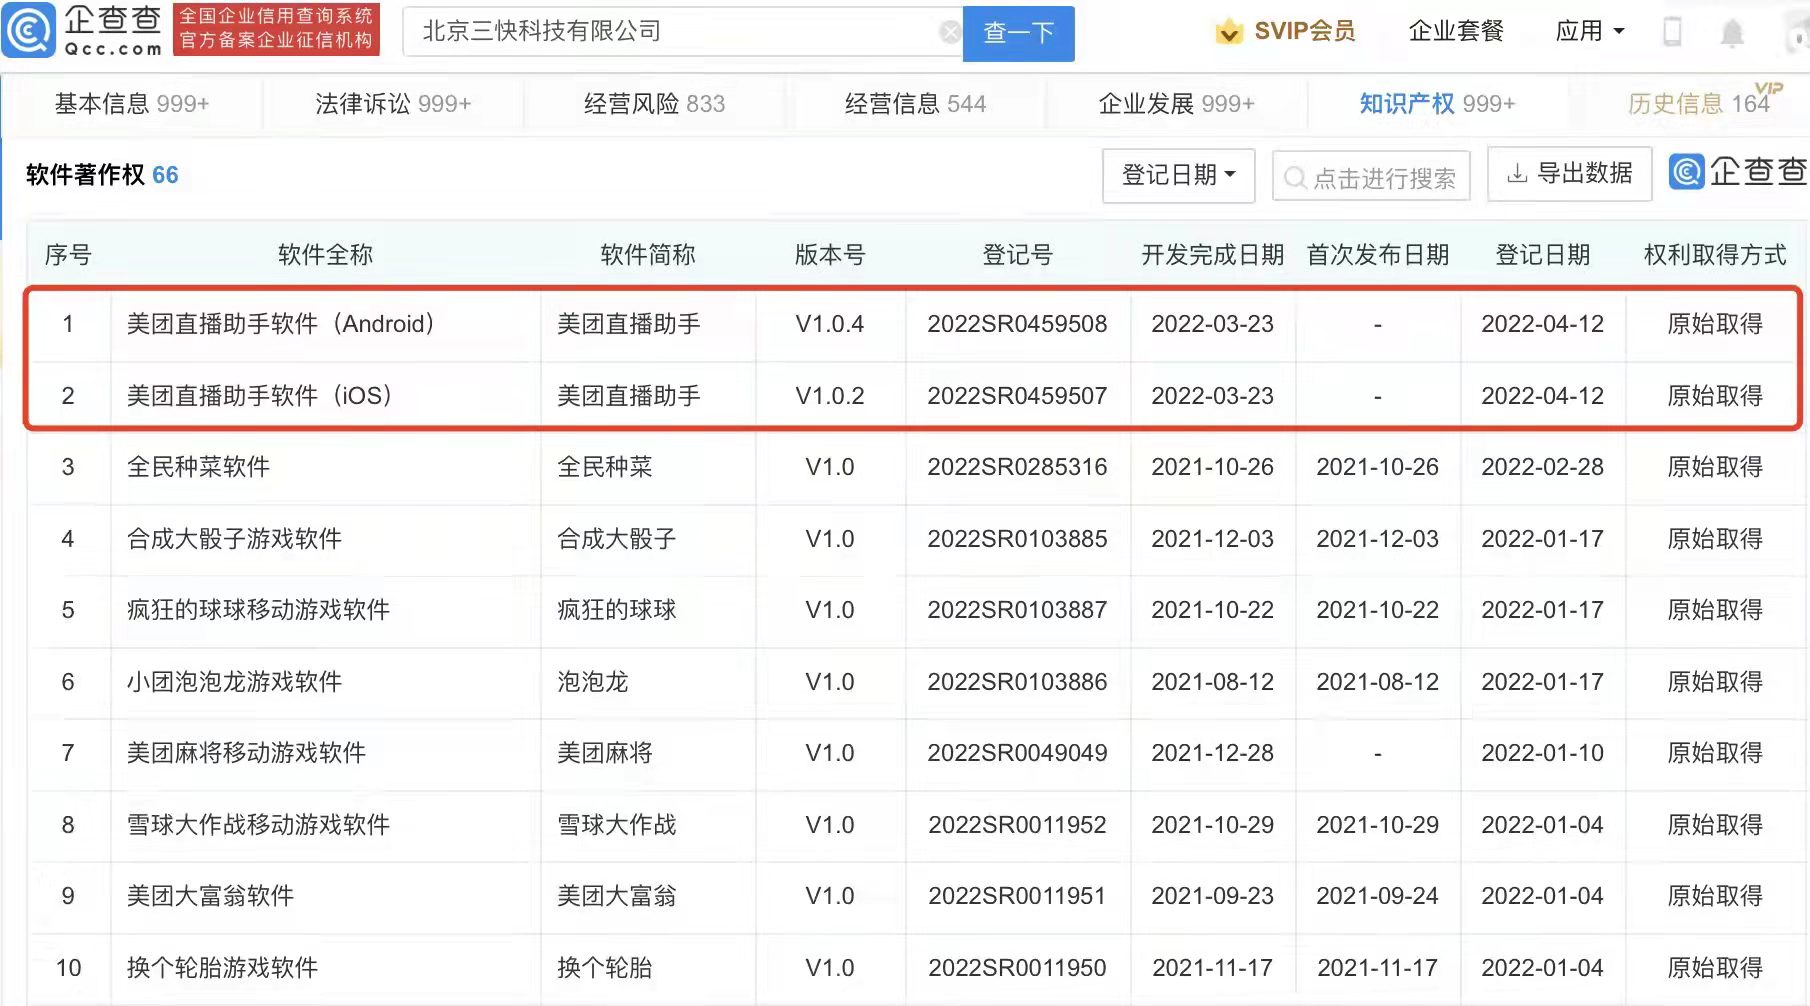1810x1006 pixels.
Task: Click version V1.0.2 cell
Action: (x=830, y=396)
